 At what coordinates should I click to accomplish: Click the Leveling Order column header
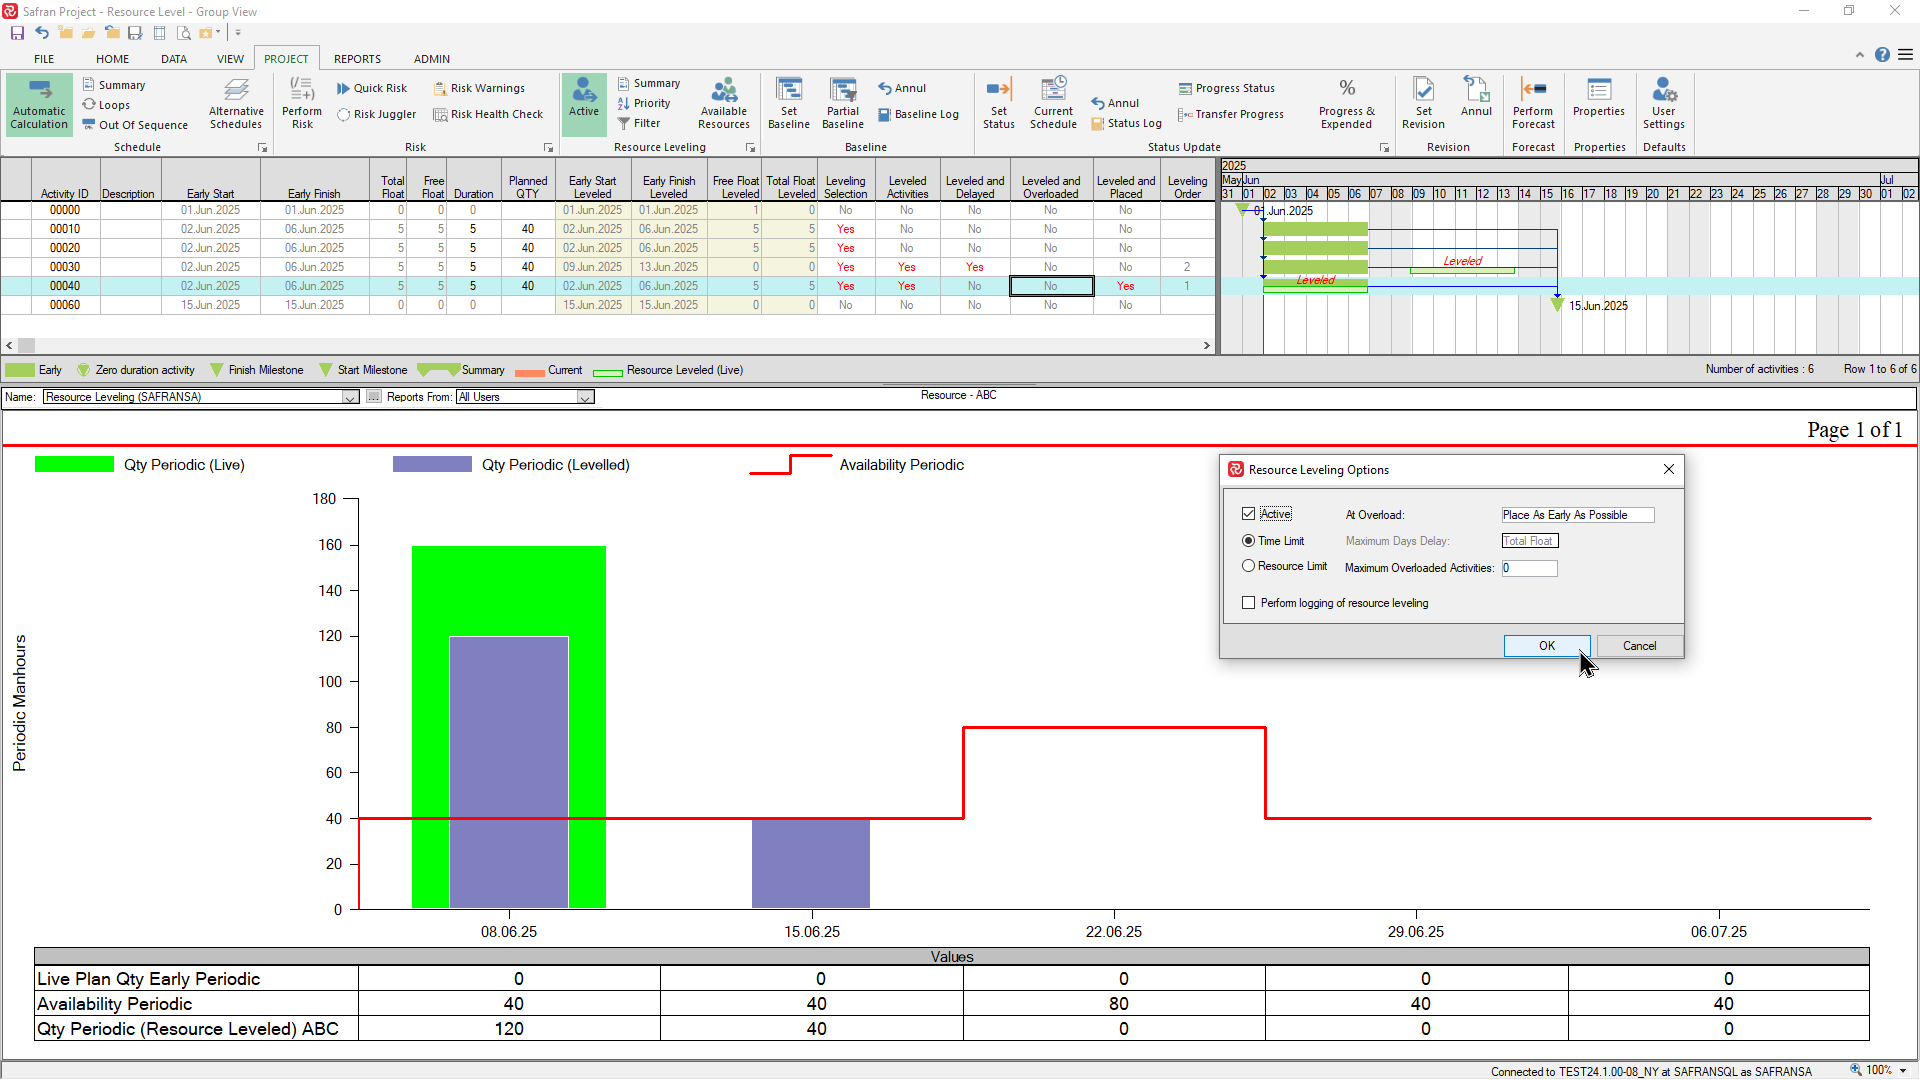pyautogui.click(x=1187, y=181)
